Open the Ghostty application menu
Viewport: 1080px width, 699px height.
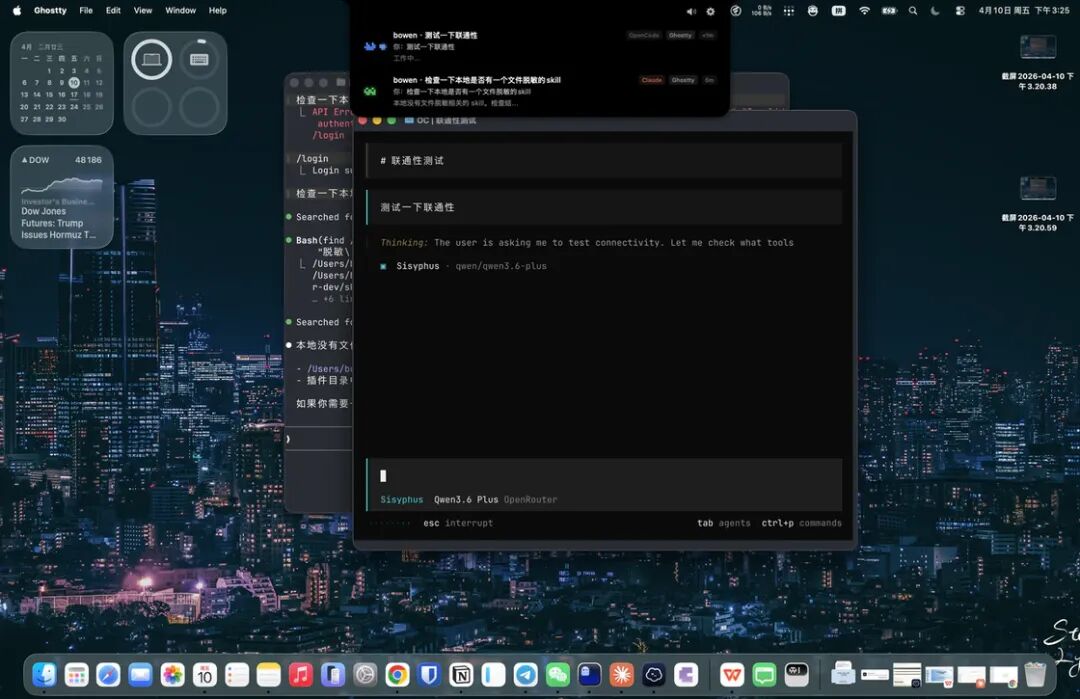coord(50,10)
